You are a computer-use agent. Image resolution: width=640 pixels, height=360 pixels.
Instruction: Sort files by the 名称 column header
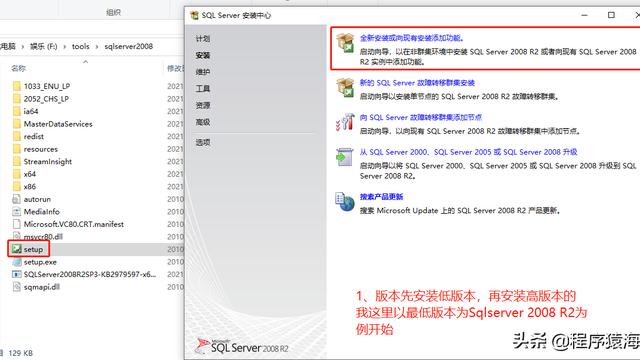(18, 68)
